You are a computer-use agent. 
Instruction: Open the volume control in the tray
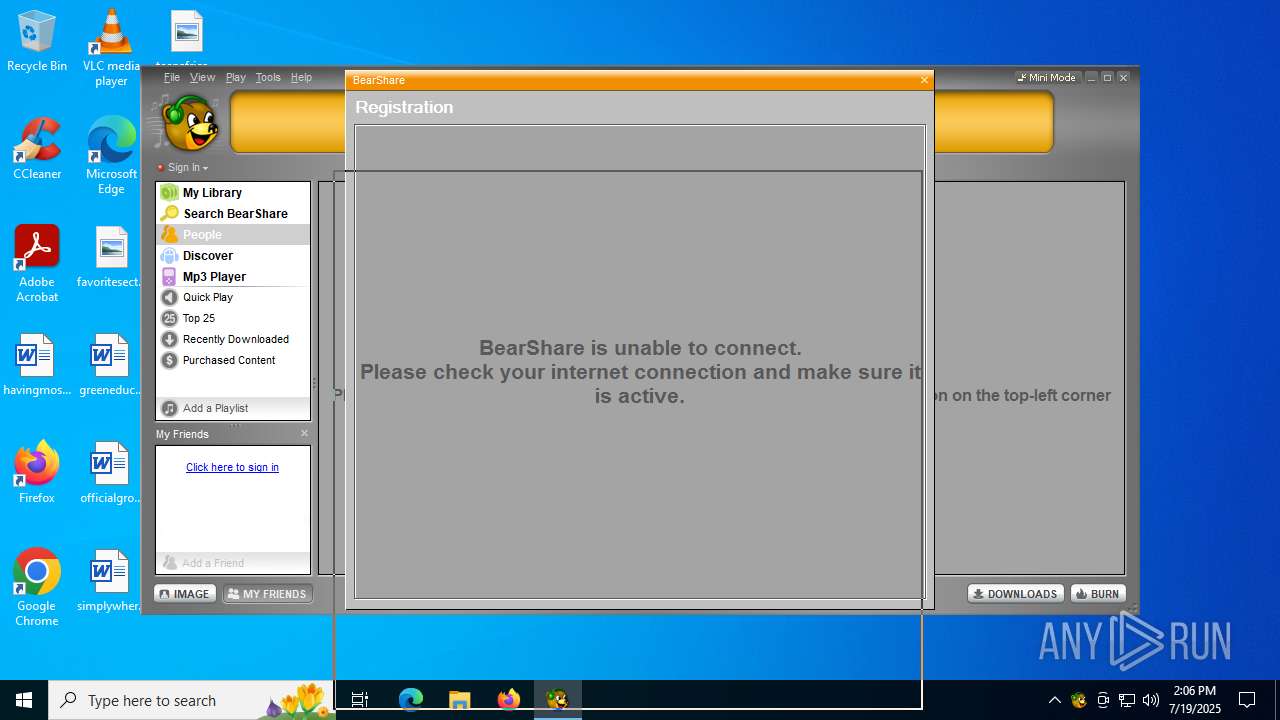coord(1151,700)
